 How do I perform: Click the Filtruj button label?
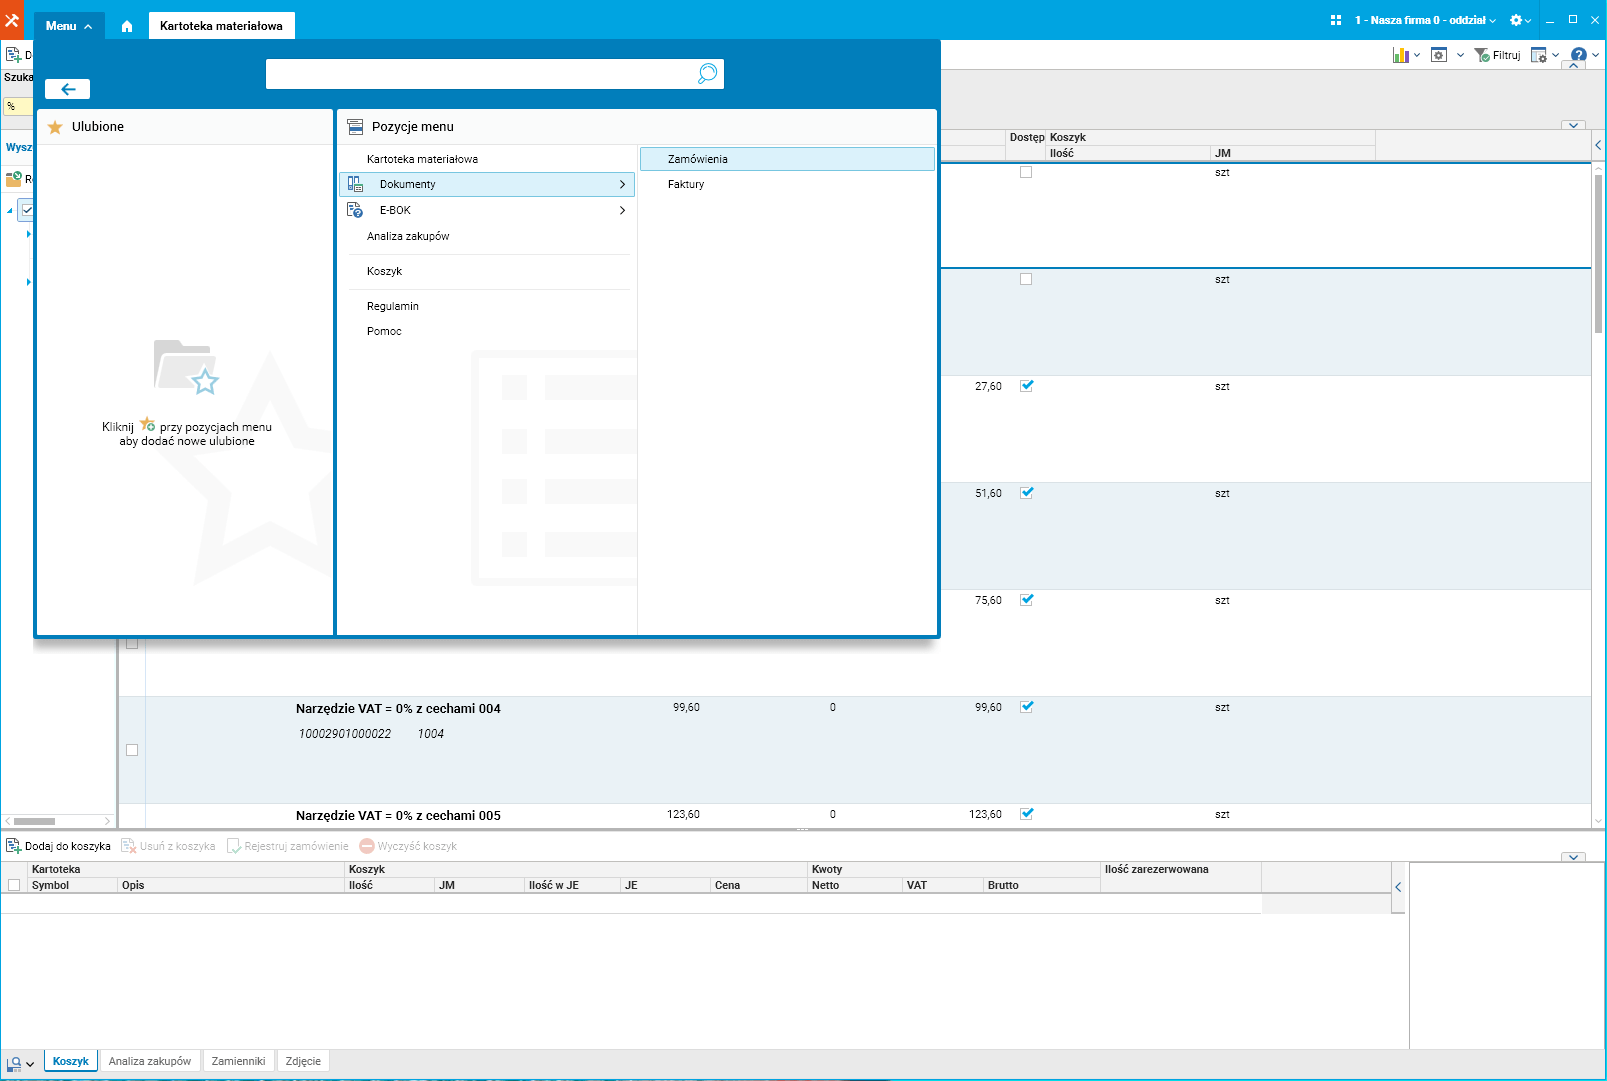1506,55
